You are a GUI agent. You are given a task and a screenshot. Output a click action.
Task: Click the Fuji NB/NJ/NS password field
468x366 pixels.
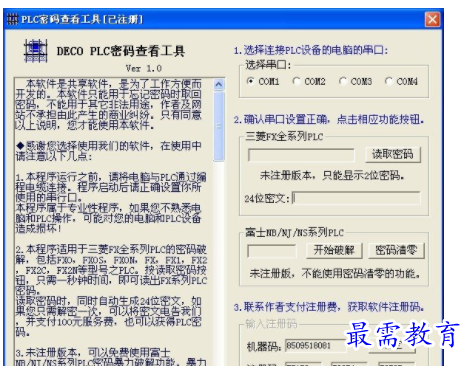coord(272,251)
